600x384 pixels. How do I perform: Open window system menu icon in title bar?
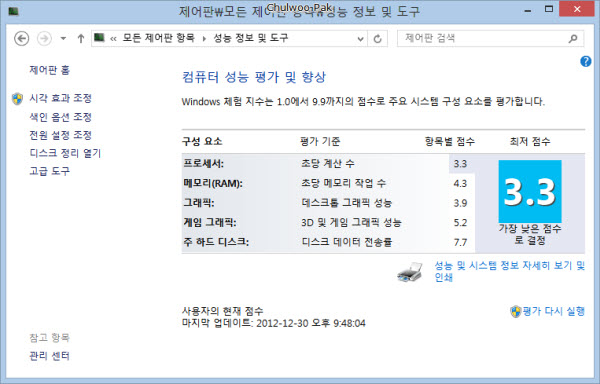pyautogui.click(x=14, y=11)
